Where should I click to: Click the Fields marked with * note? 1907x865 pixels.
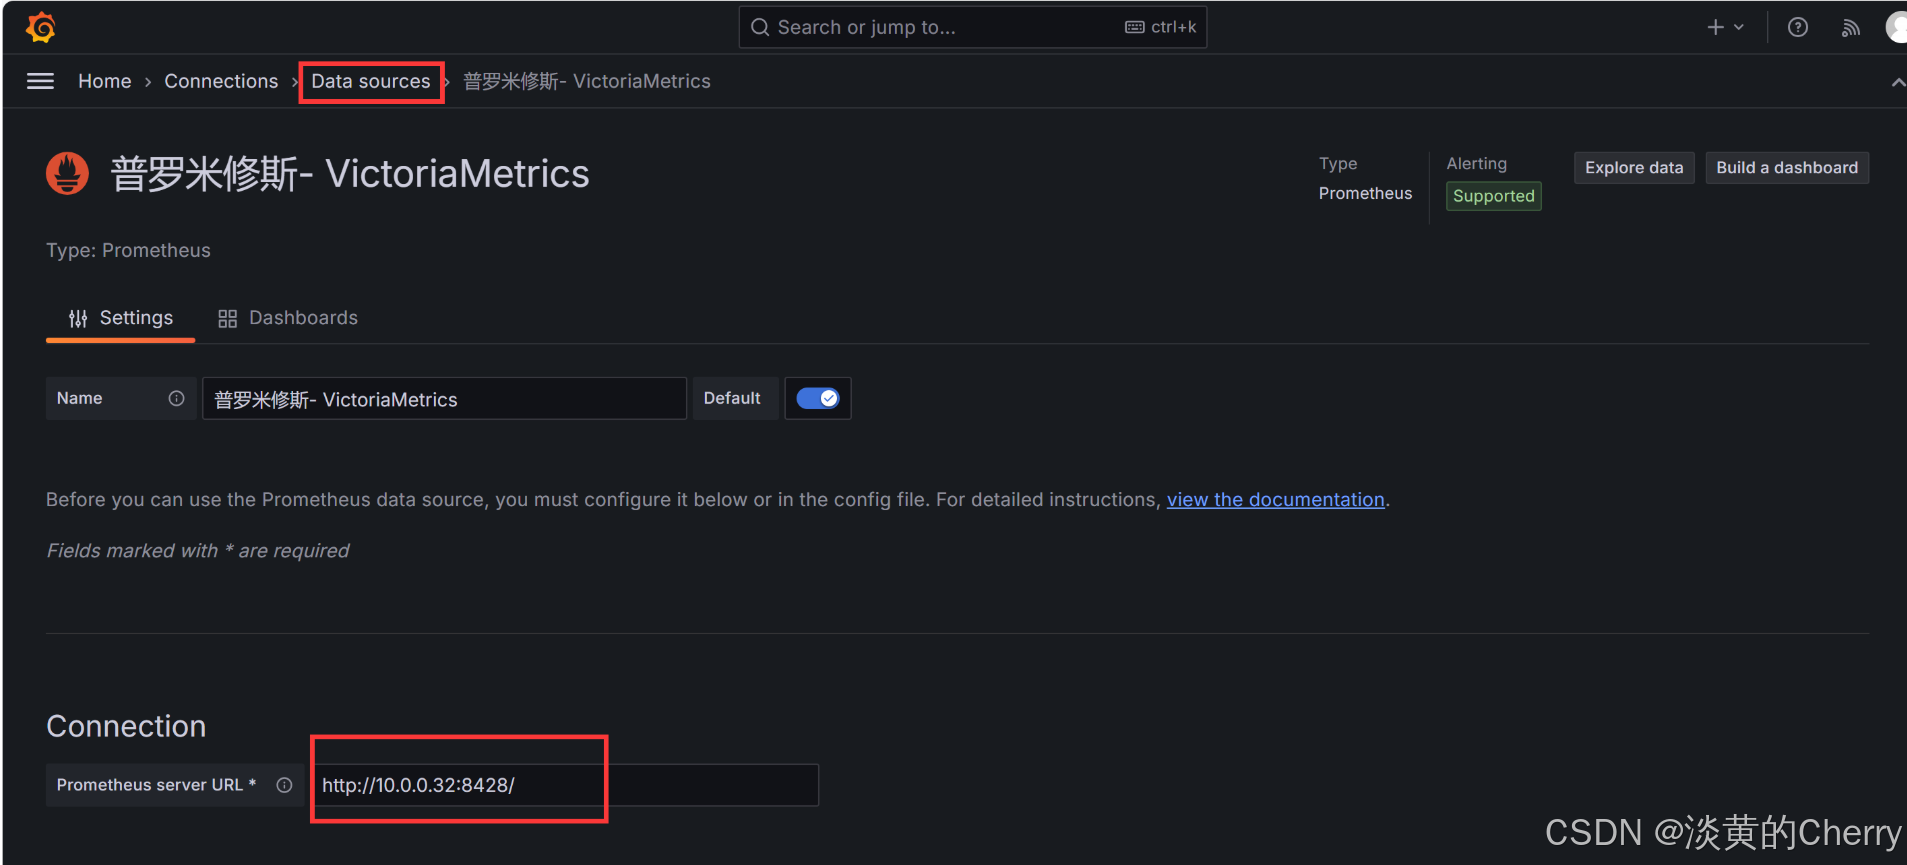pos(198,551)
